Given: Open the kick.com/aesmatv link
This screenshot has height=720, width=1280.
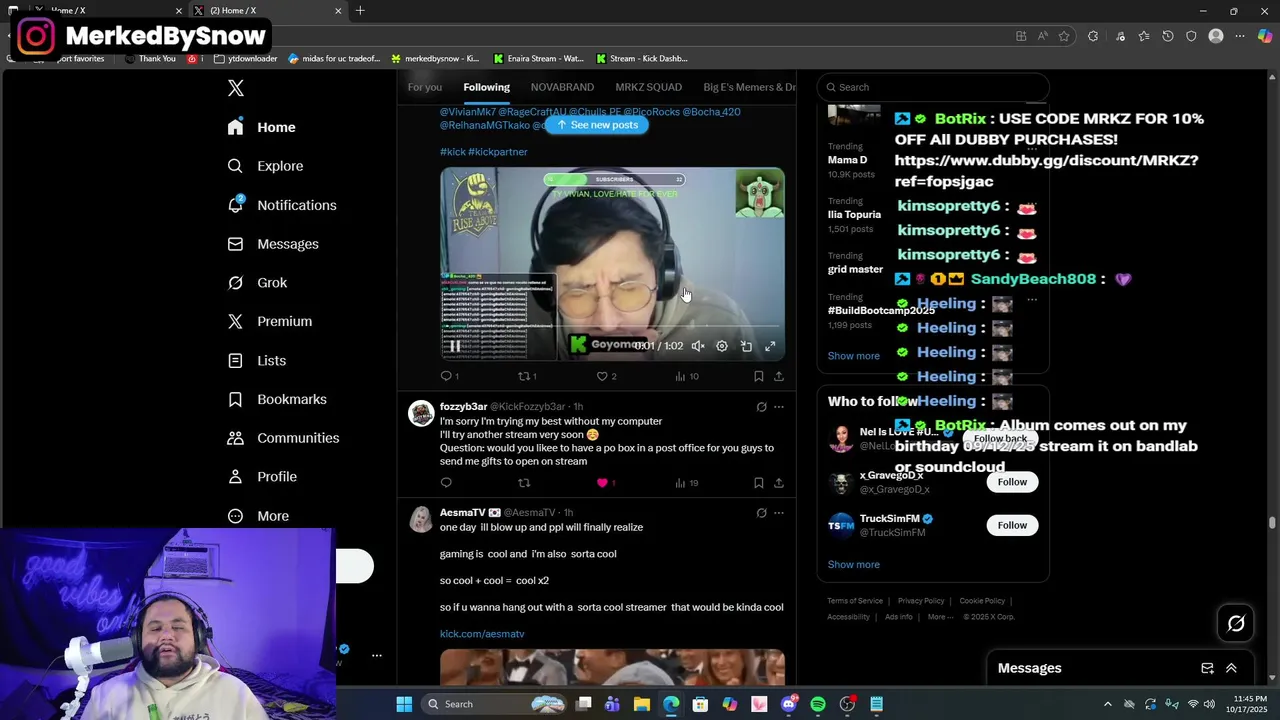Looking at the screenshot, I should (482, 634).
